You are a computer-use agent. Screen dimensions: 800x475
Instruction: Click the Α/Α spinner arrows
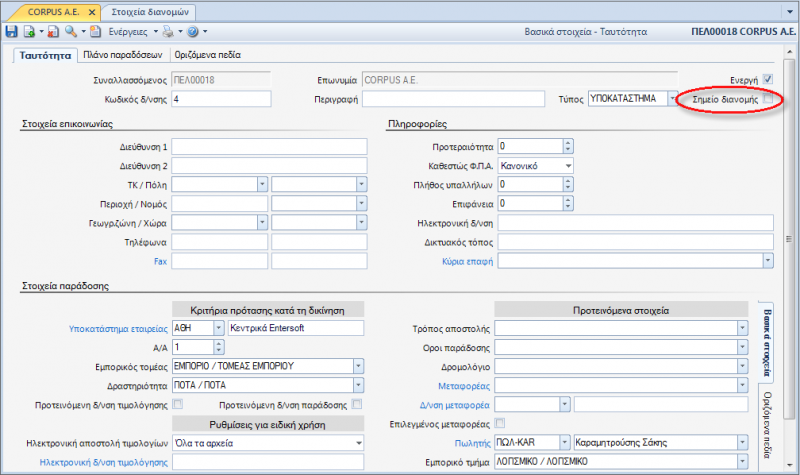[x=218, y=347]
